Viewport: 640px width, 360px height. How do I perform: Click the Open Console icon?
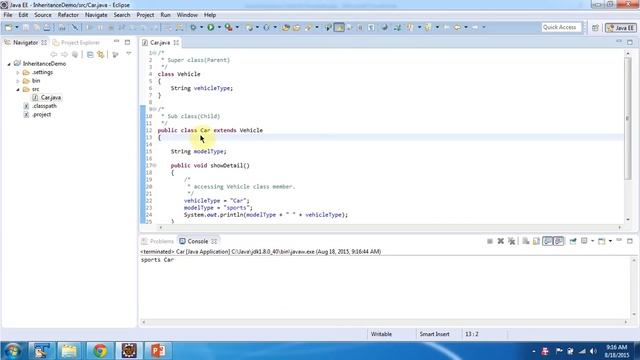[x=602, y=241]
